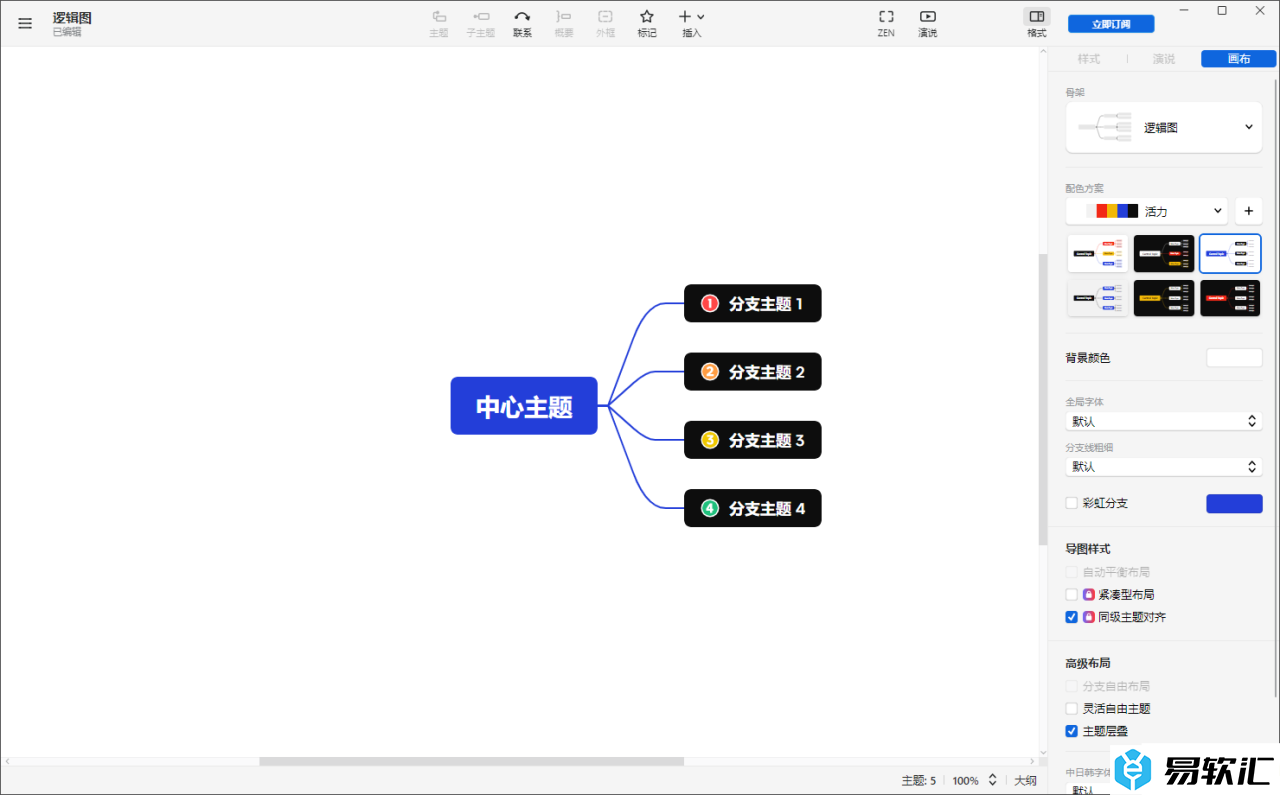Click the 主题: 5 topic count
This screenshot has width=1280, height=795.
coord(919,780)
